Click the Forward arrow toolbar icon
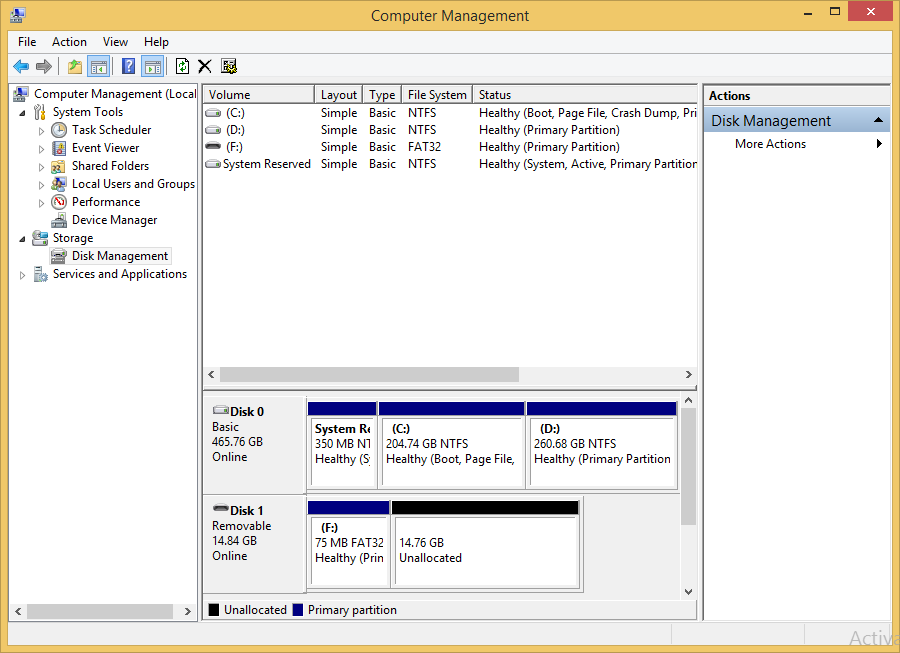 pos(44,67)
